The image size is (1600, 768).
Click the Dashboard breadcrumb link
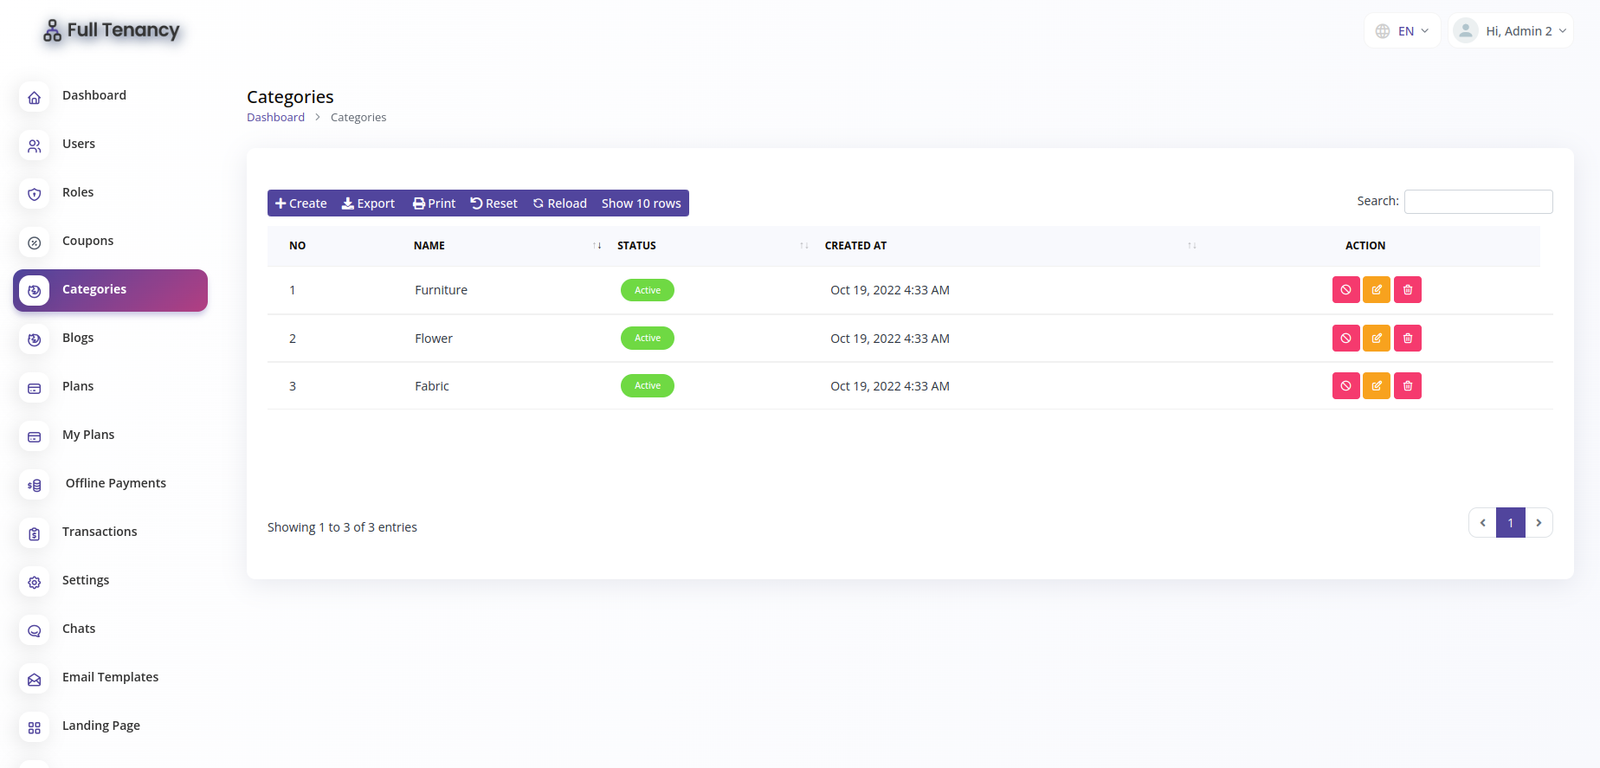276,117
